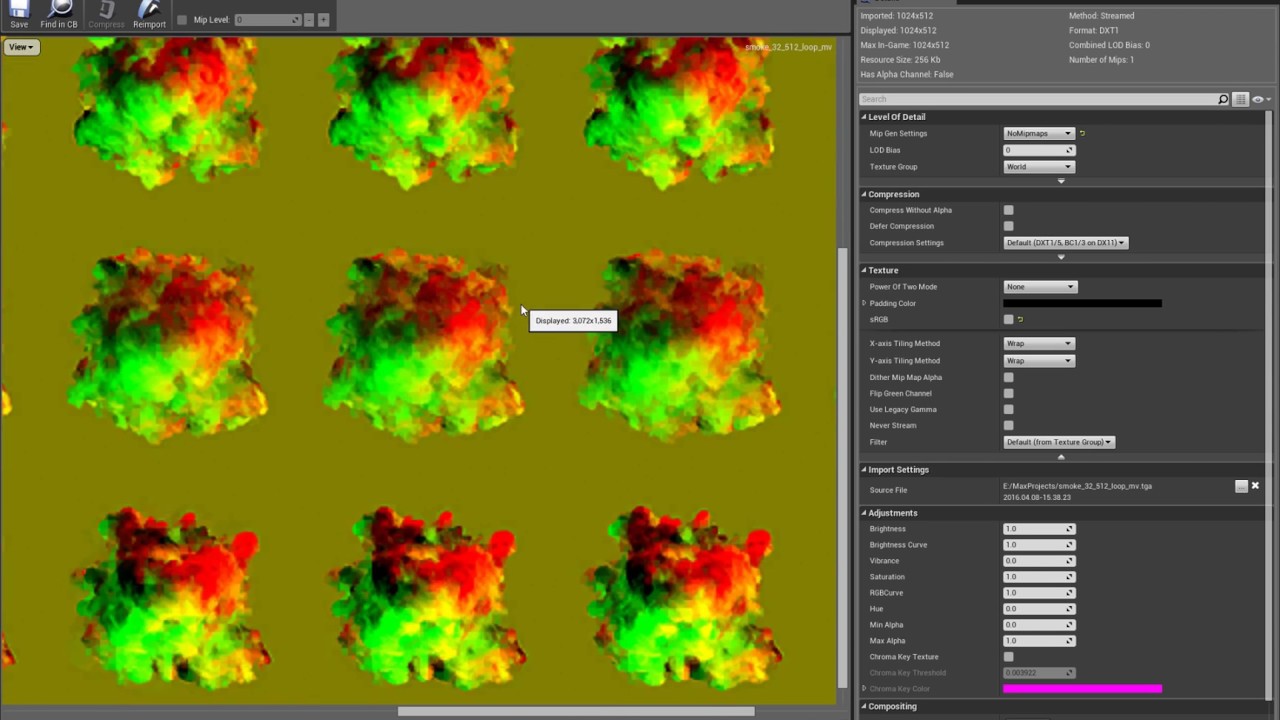Click the Save icon in the toolbar
Viewport: 1280px width, 720px height.
click(x=18, y=14)
